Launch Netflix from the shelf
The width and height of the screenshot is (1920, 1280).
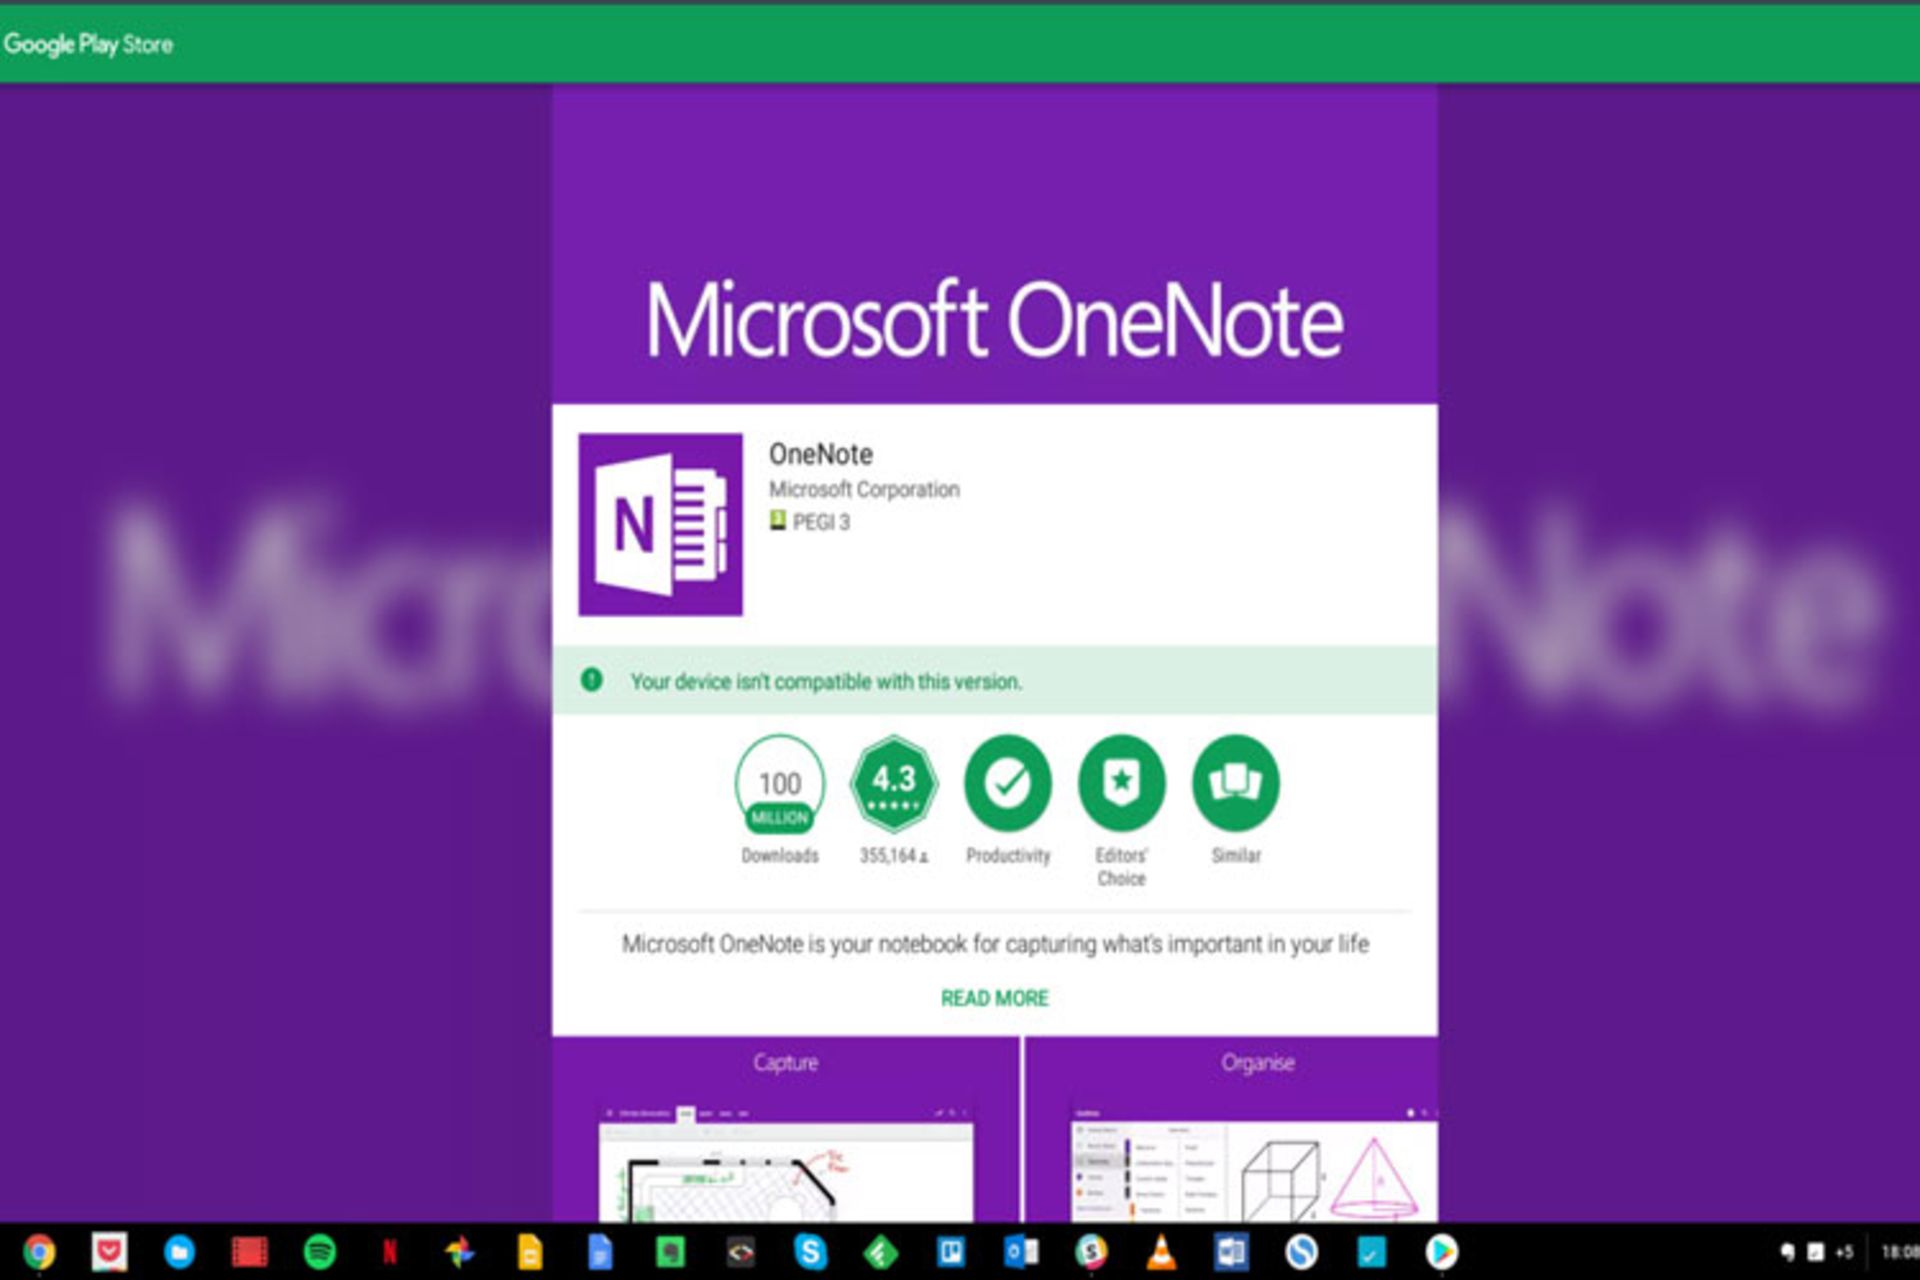[x=390, y=1252]
